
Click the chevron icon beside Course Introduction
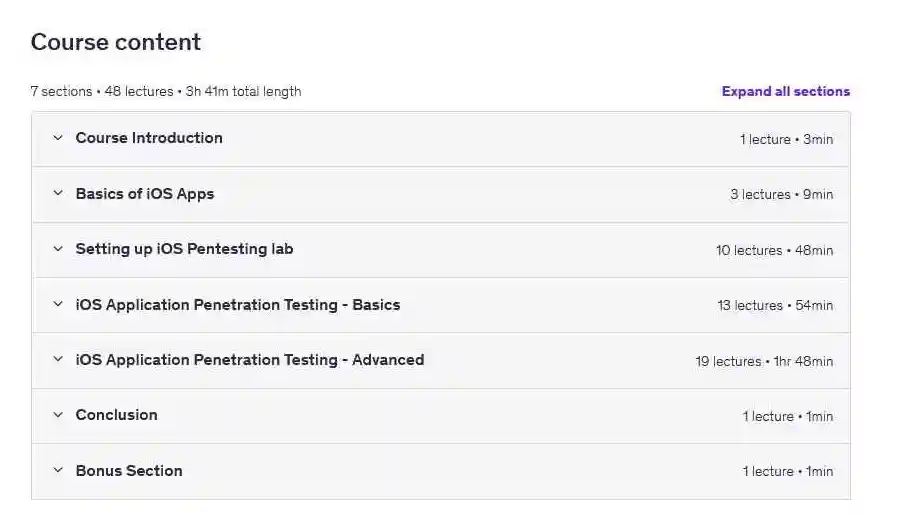click(57, 138)
